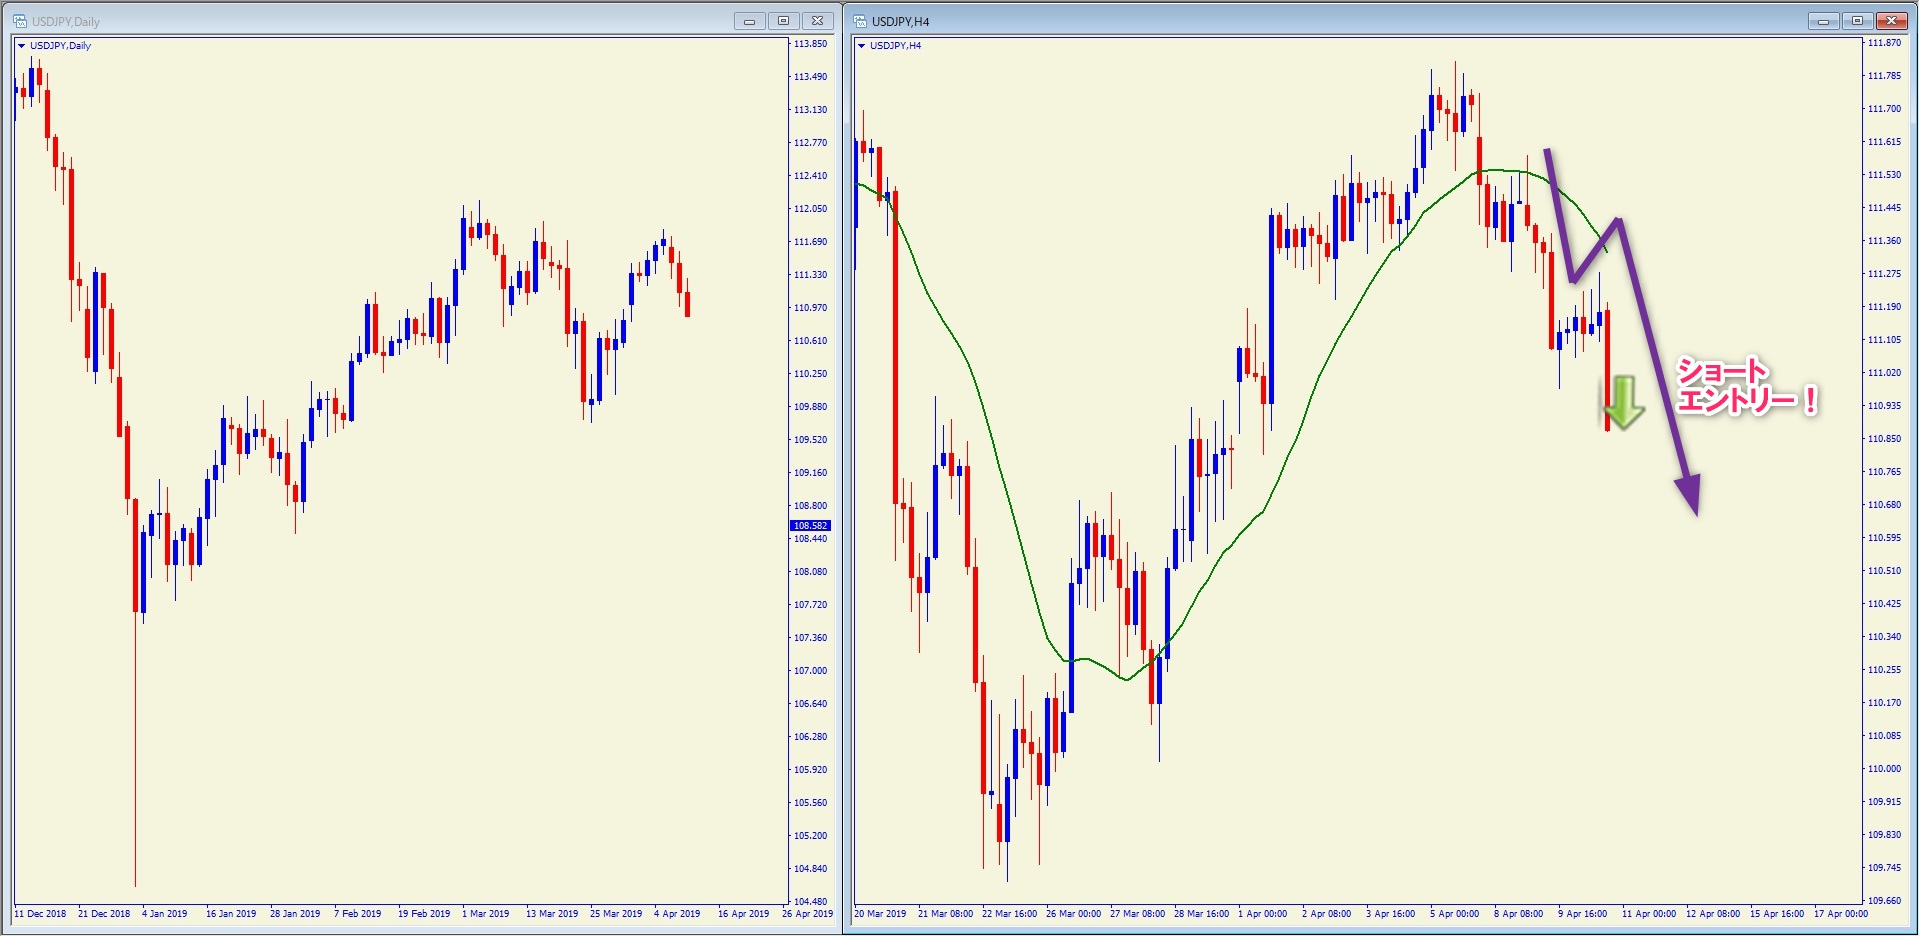This screenshot has height=937, width=1920.
Task: Close the USDJPY,Daily chart window
Action: [x=818, y=21]
